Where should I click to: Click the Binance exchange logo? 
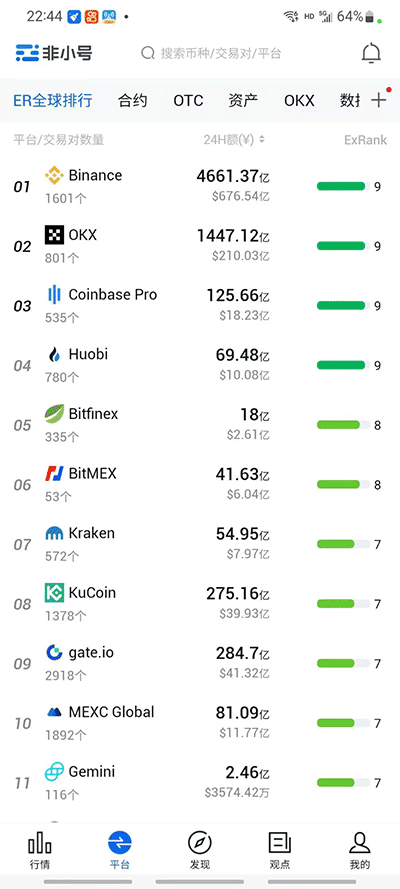[54, 176]
